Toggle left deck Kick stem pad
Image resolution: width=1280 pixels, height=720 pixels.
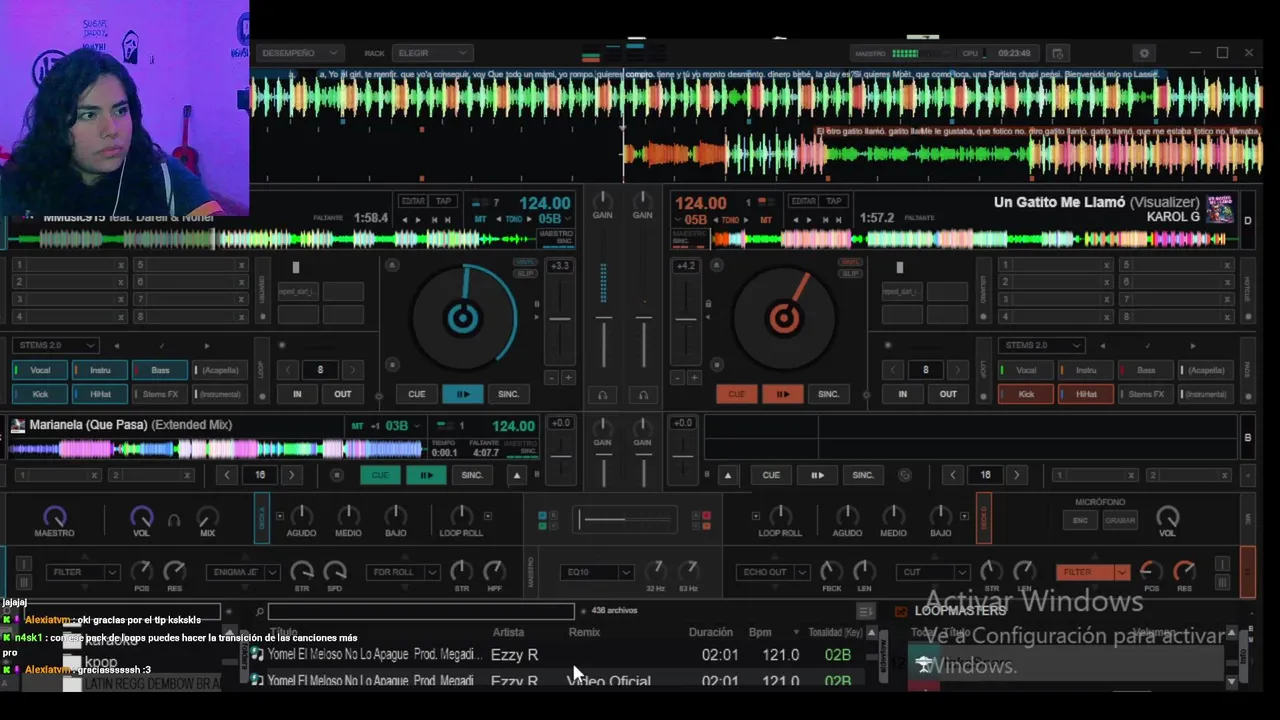(x=40, y=394)
